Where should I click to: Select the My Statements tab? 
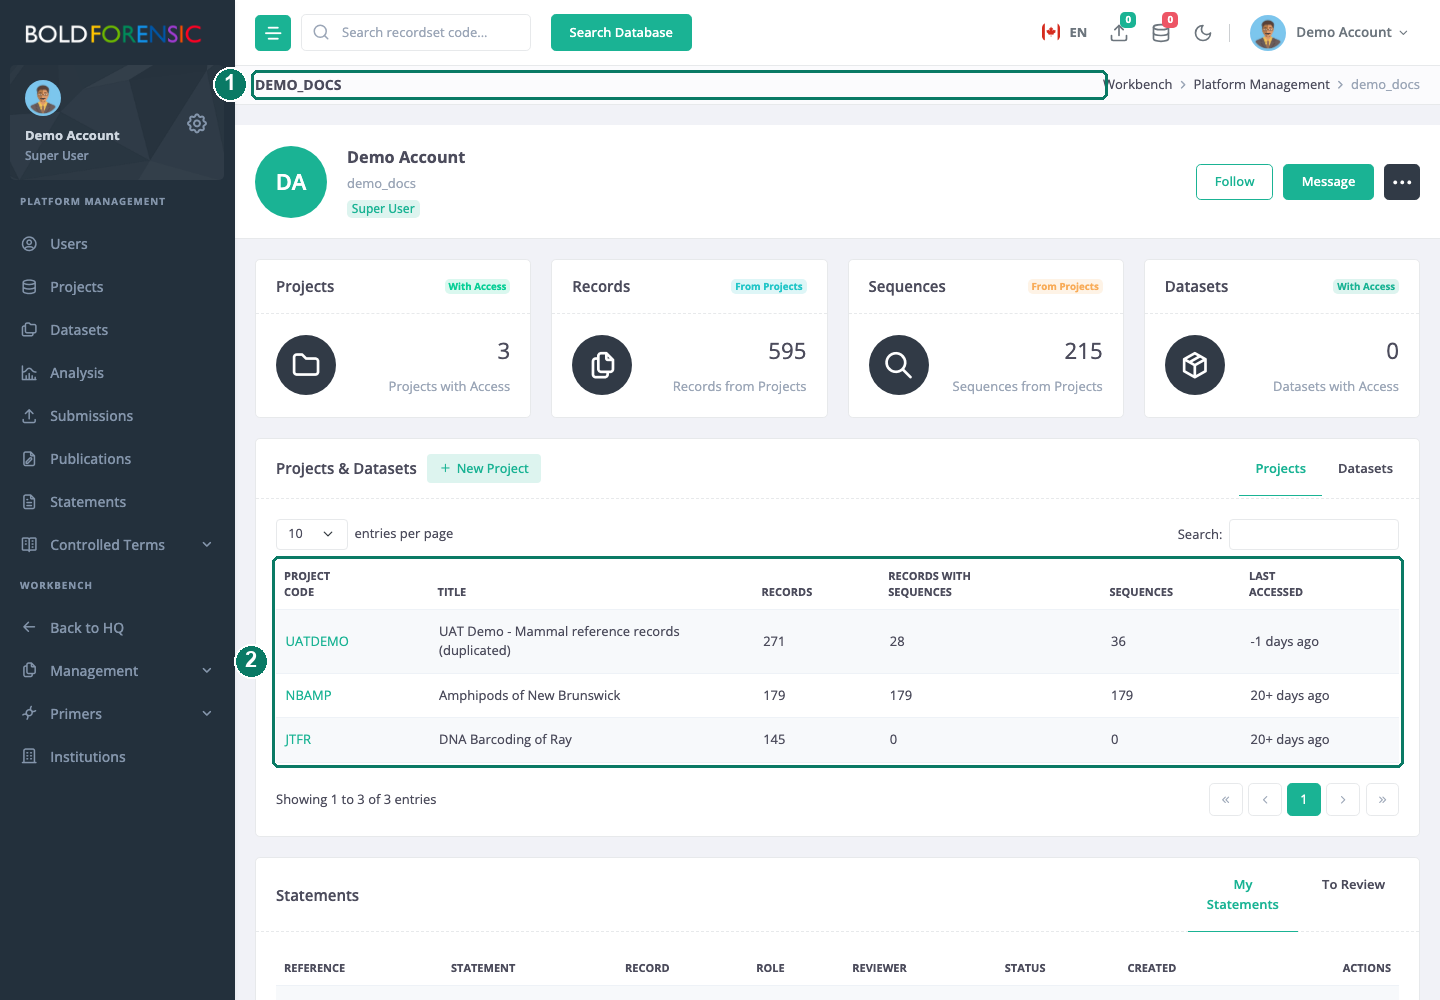[1243, 895]
